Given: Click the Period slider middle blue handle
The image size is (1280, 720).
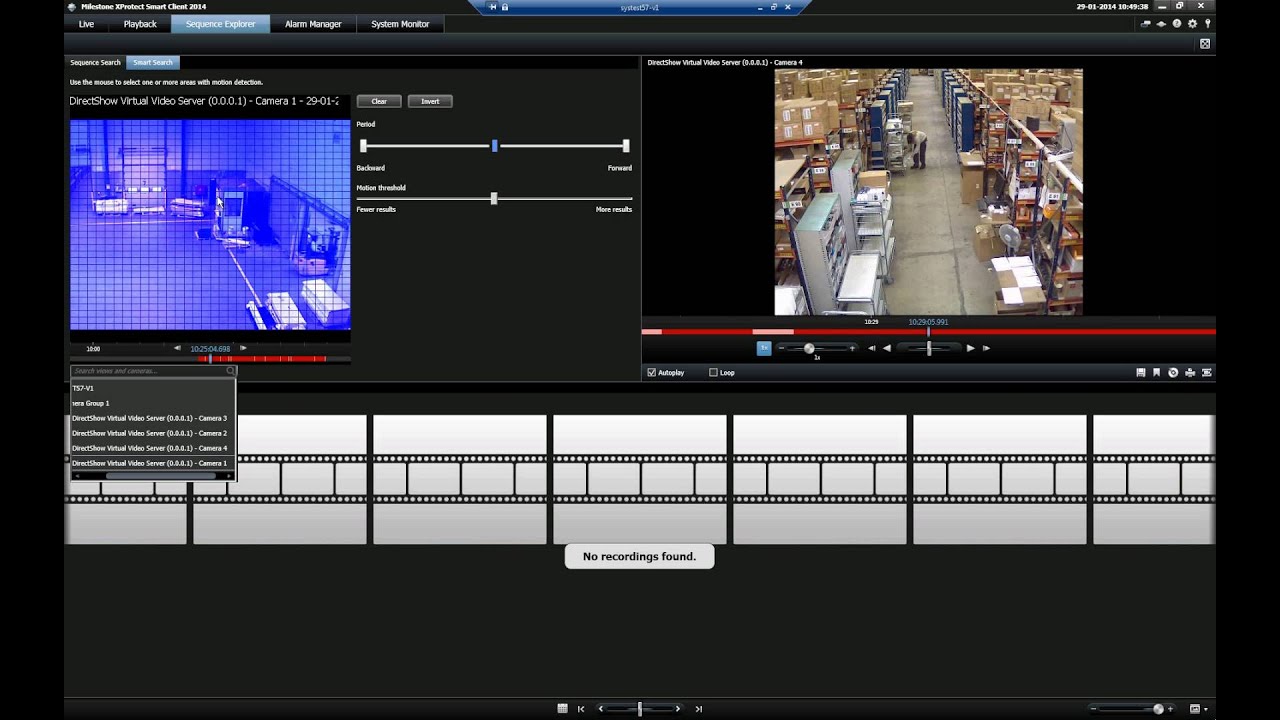Looking at the screenshot, I should click(x=494, y=146).
